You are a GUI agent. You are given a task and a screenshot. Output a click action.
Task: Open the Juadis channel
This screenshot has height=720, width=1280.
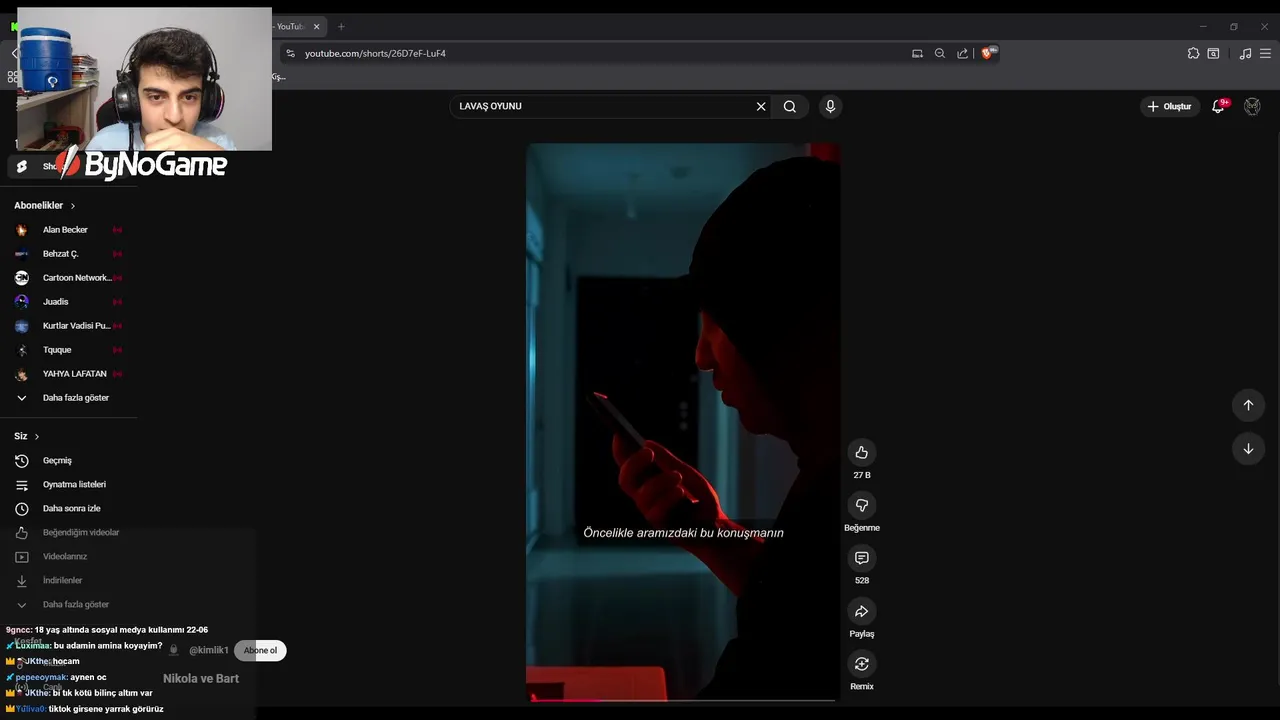56,302
